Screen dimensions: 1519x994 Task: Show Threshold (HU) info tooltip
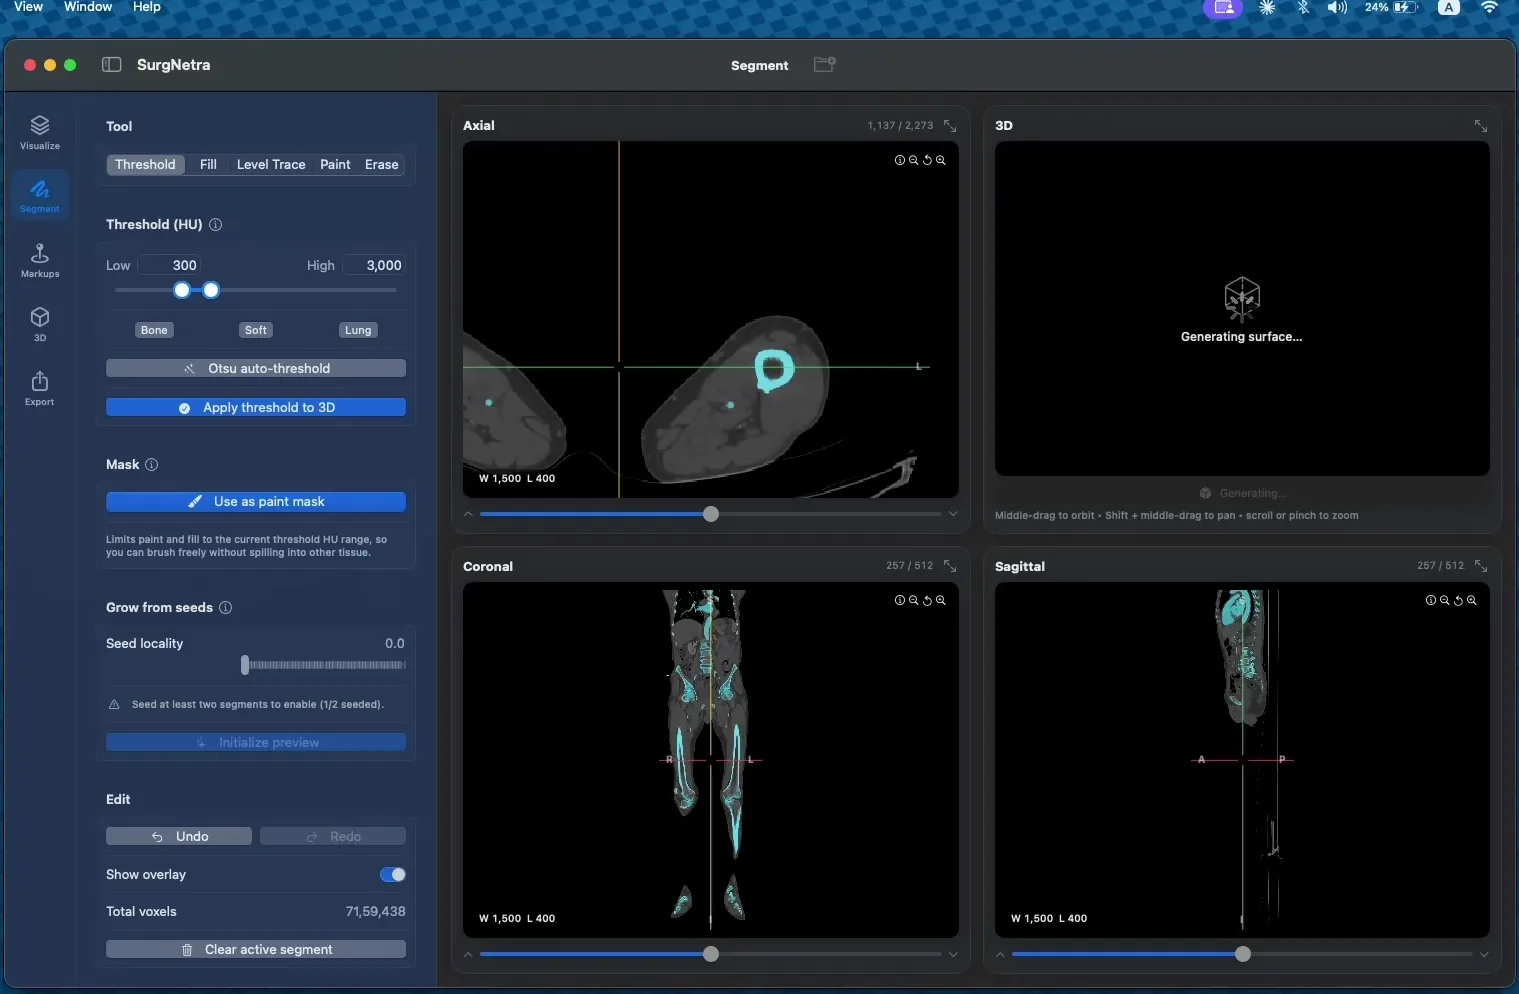coord(216,225)
